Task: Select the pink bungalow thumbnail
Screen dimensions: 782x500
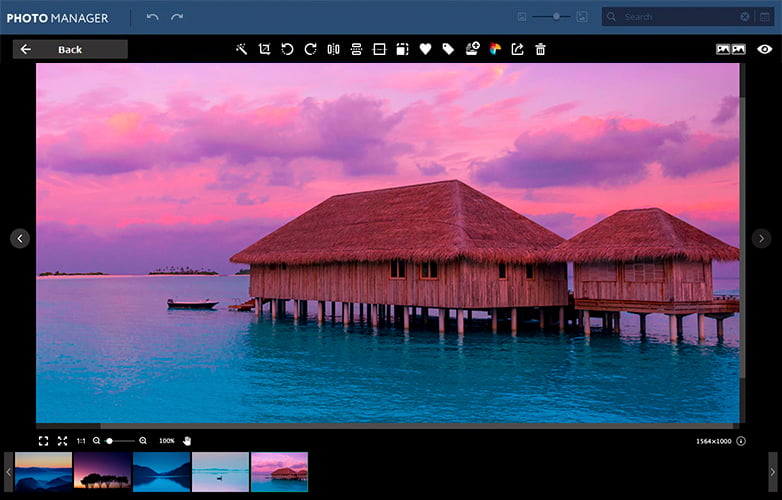Action: point(279,472)
